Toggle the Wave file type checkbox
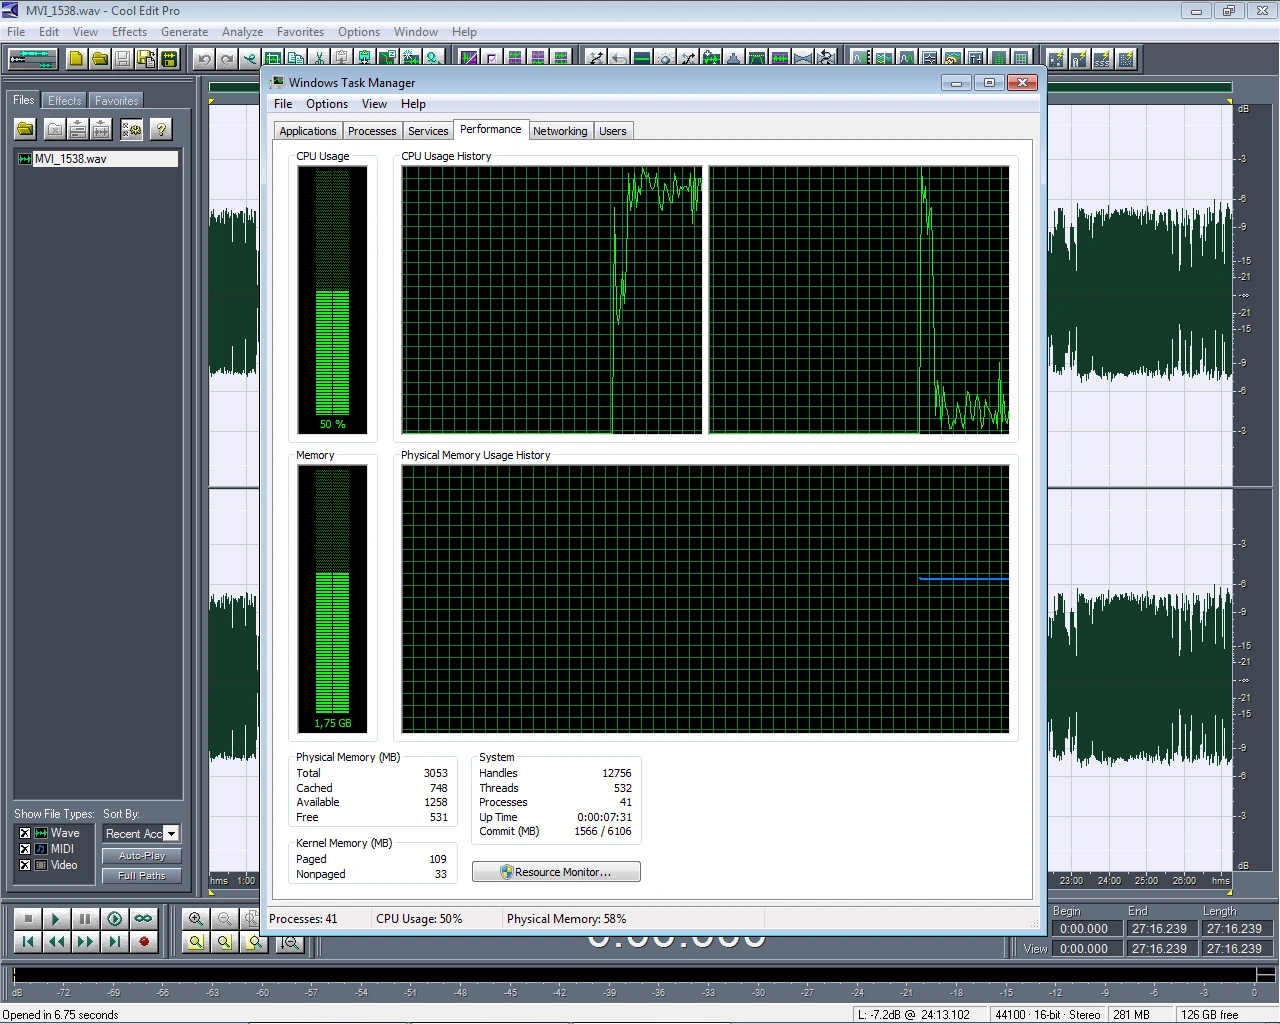 tap(25, 833)
